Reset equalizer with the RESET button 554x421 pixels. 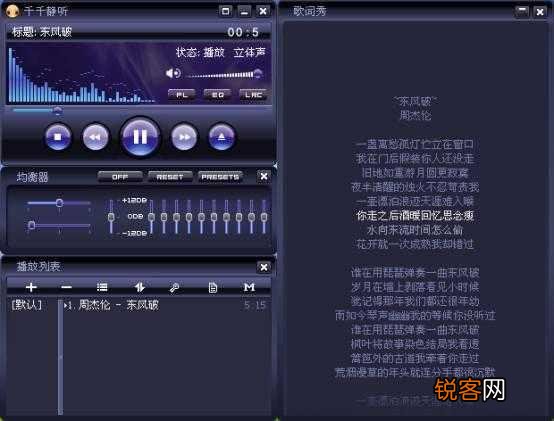[170, 177]
